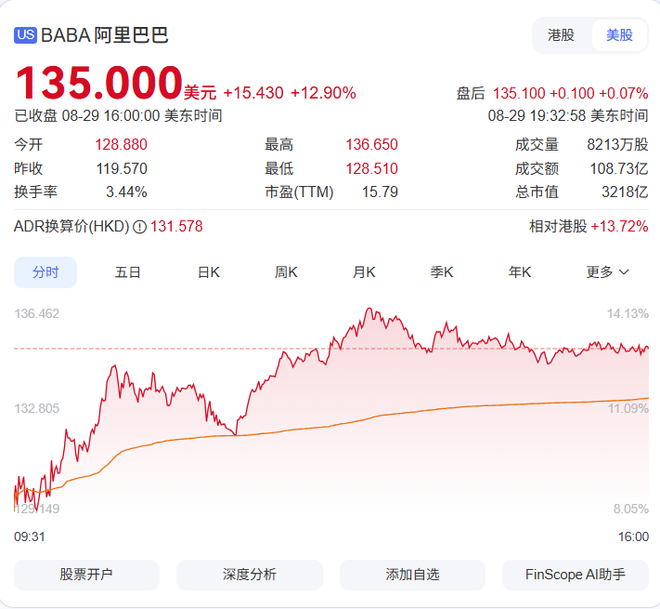Click the 相对港股 +13.72% premium value
This screenshot has width=660, height=609.
[619, 227]
